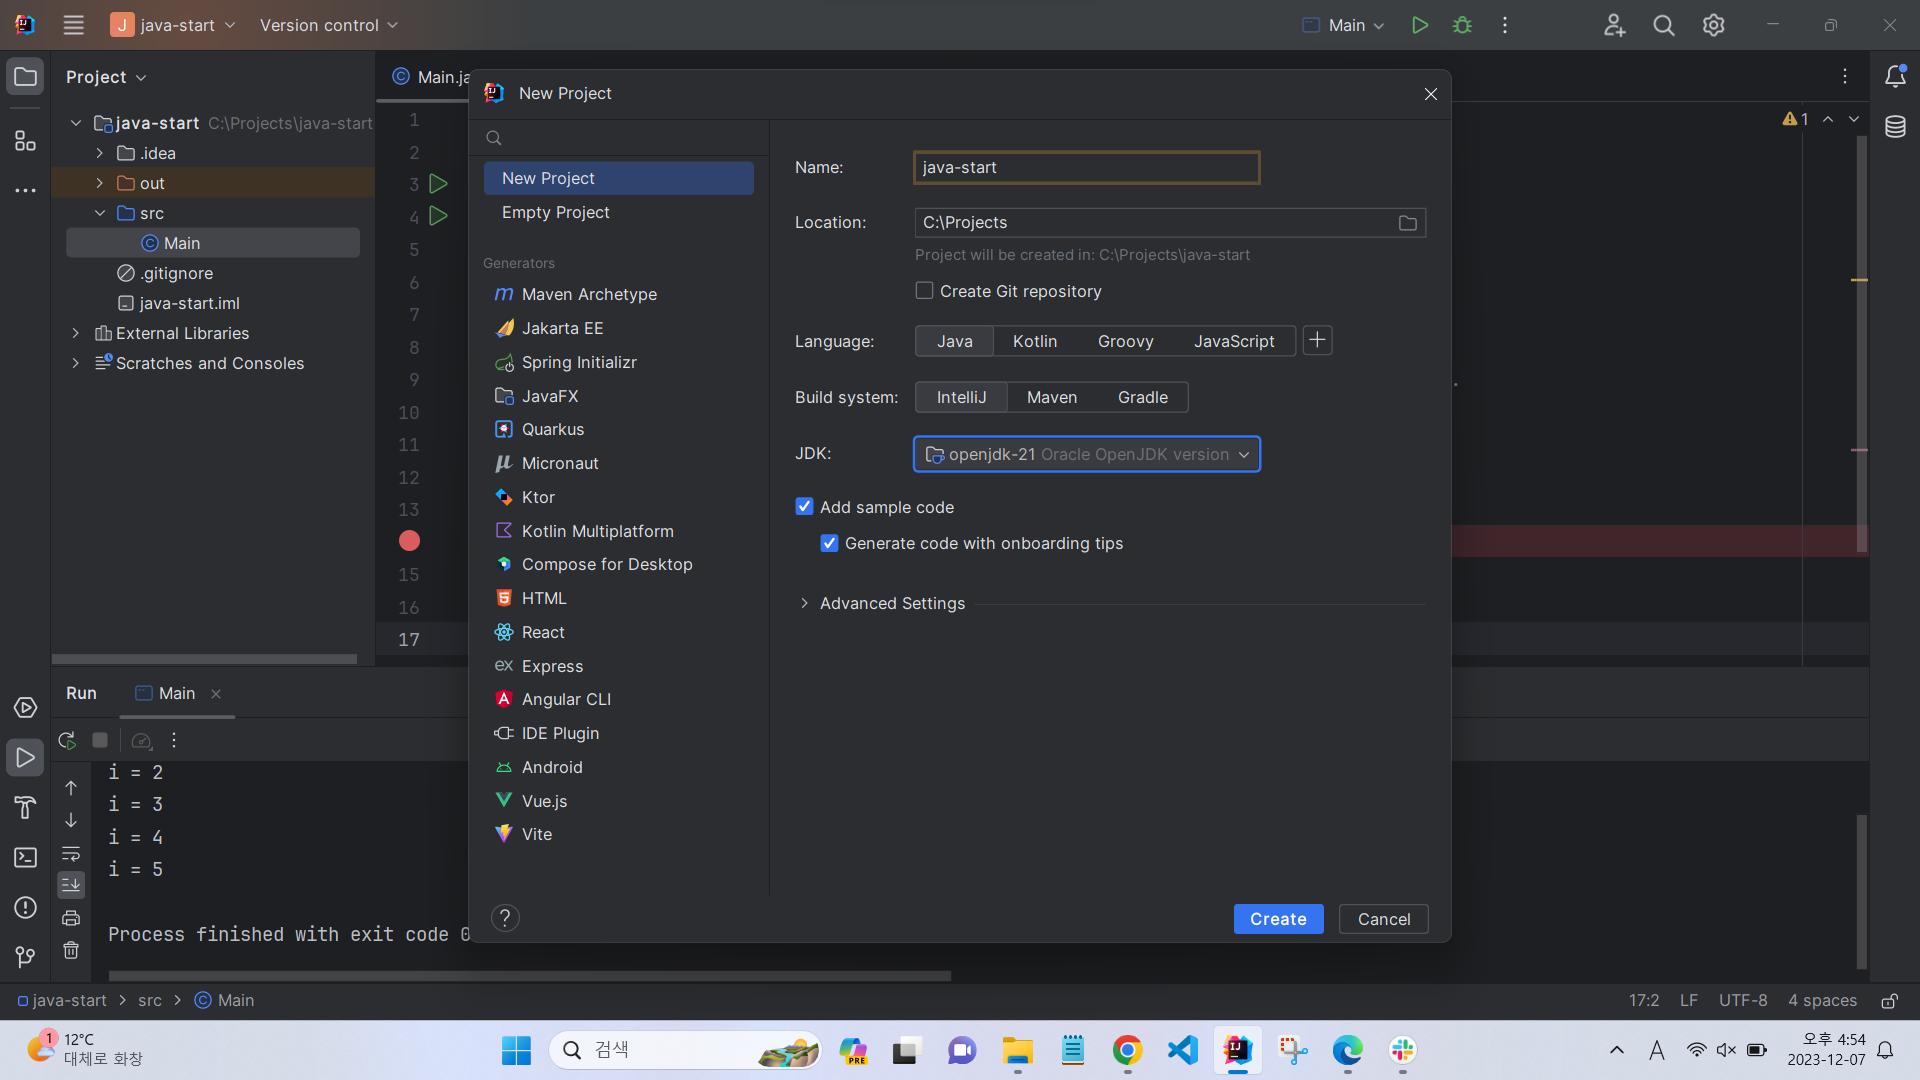The width and height of the screenshot is (1920, 1080).
Task: Click the Build hammer icon in sidebar
Action: pos(25,807)
